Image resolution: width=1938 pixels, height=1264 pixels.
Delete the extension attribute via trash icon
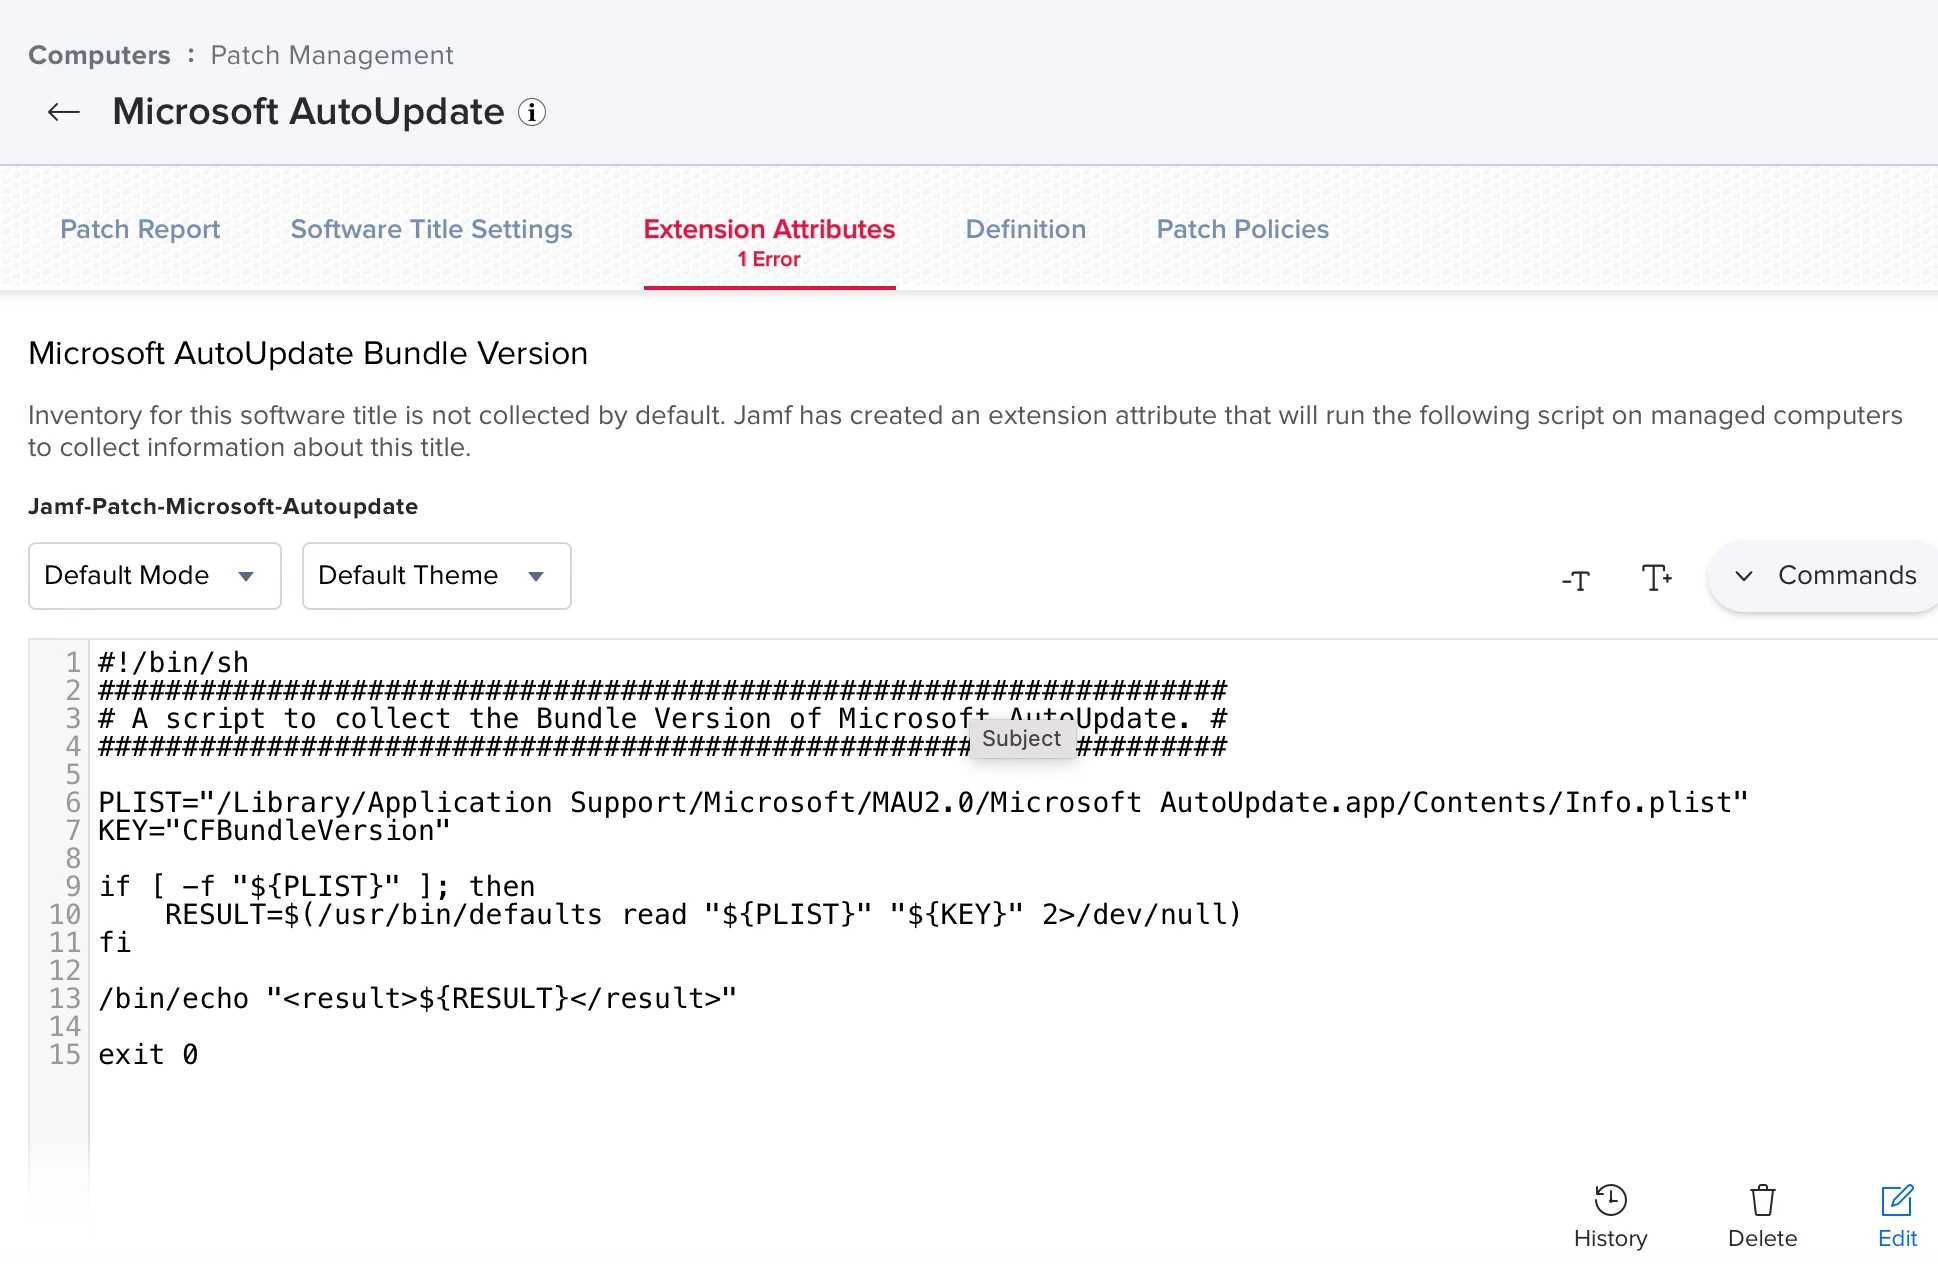(1762, 1216)
